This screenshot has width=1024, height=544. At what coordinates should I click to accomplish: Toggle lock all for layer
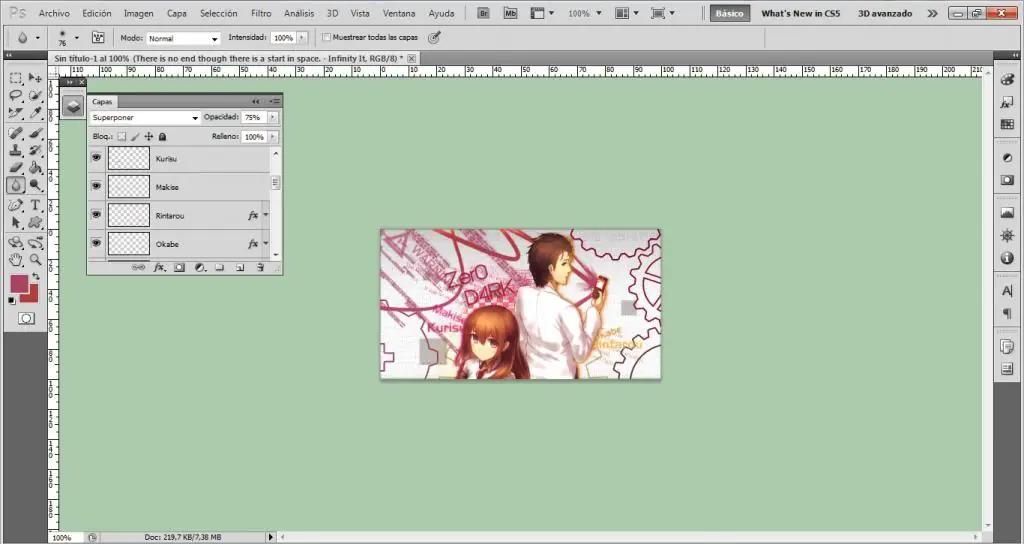click(163, 136)
